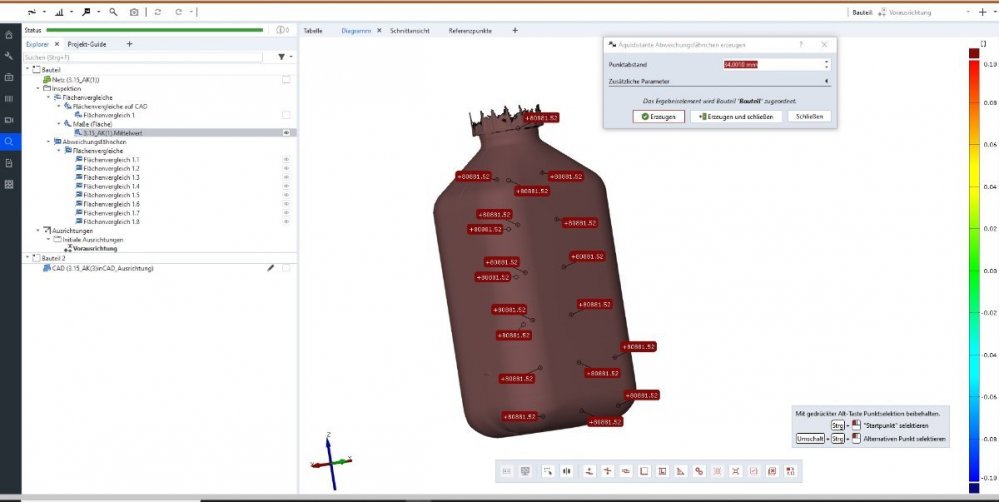
Task: Check the visibility box for Netz (3.15_AK(1))
Action: click(x=286, y=78)
